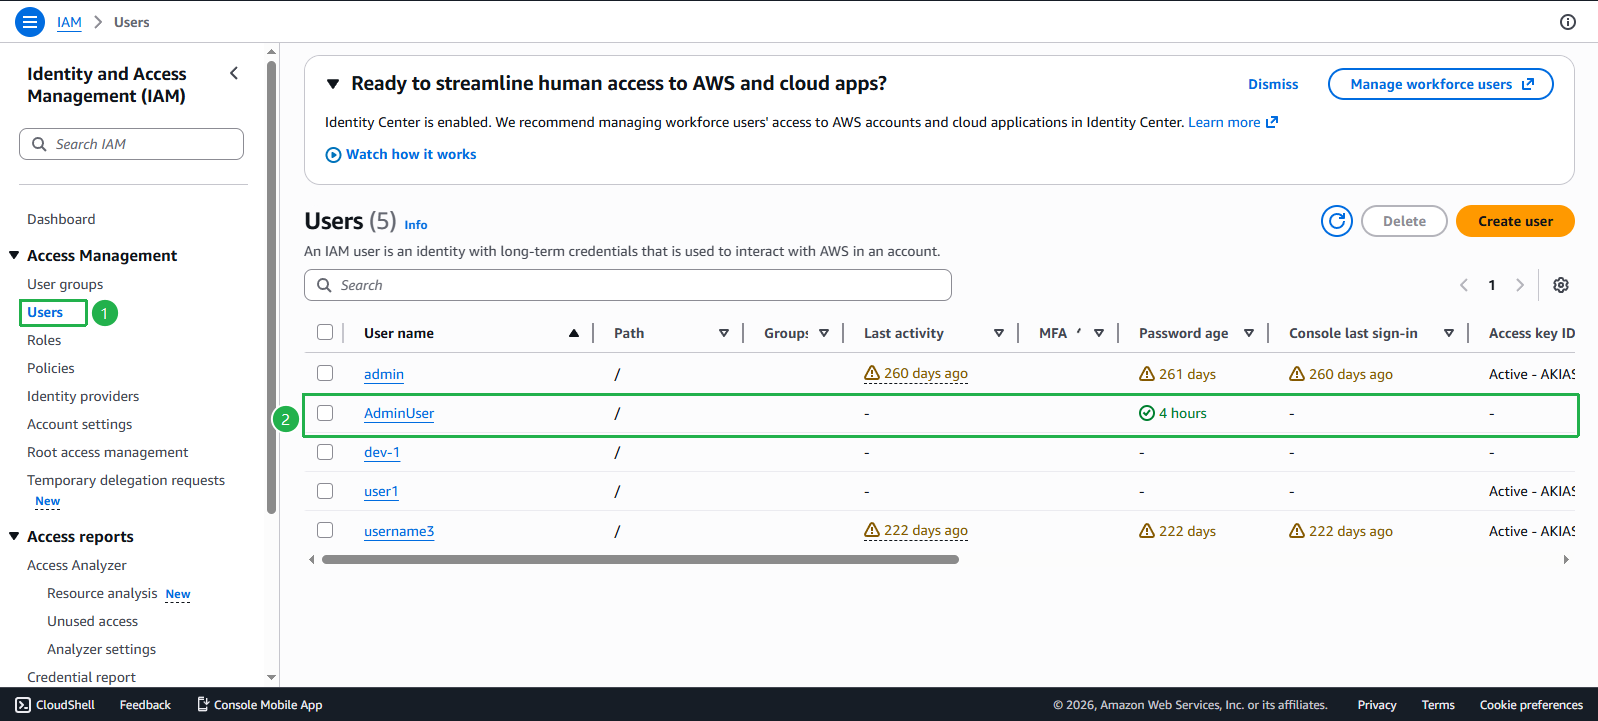The image size is (1598, 721).
Task: Click the page info icon at top right
Action: pyautogui.click(x=1568, y=22)
